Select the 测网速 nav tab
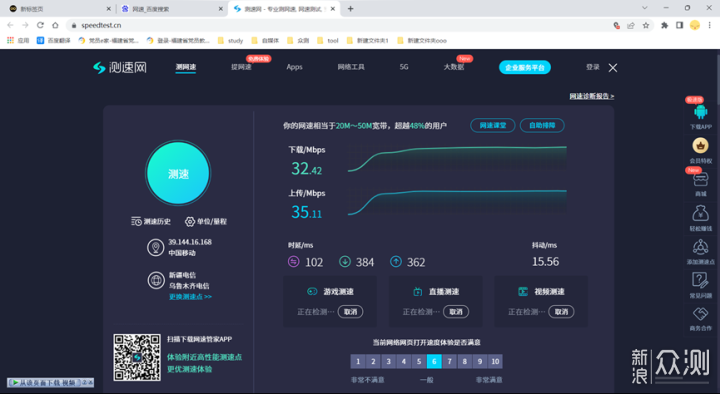Image resolution: width=720 pixels, height=394 pixels. [x=186, y=67]
